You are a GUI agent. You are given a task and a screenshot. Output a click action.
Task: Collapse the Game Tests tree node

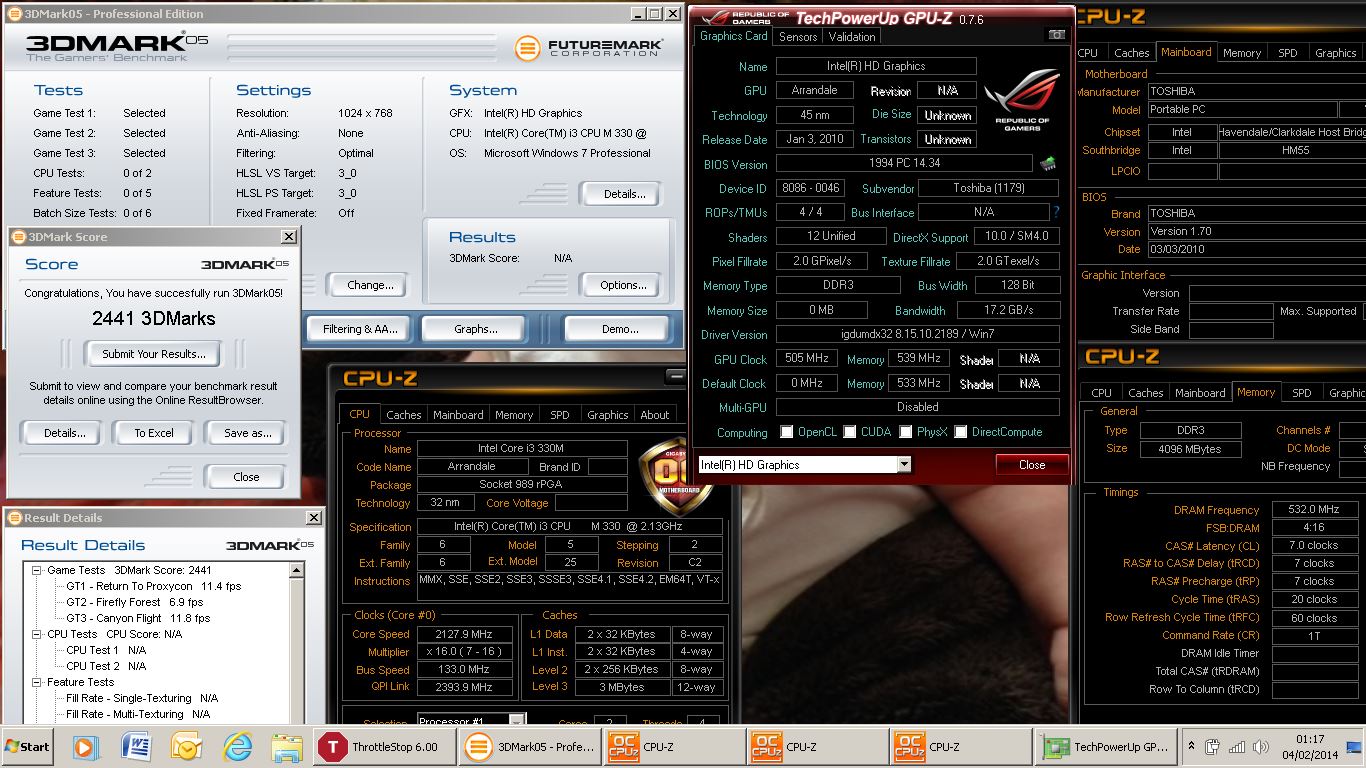pos(39,570)
